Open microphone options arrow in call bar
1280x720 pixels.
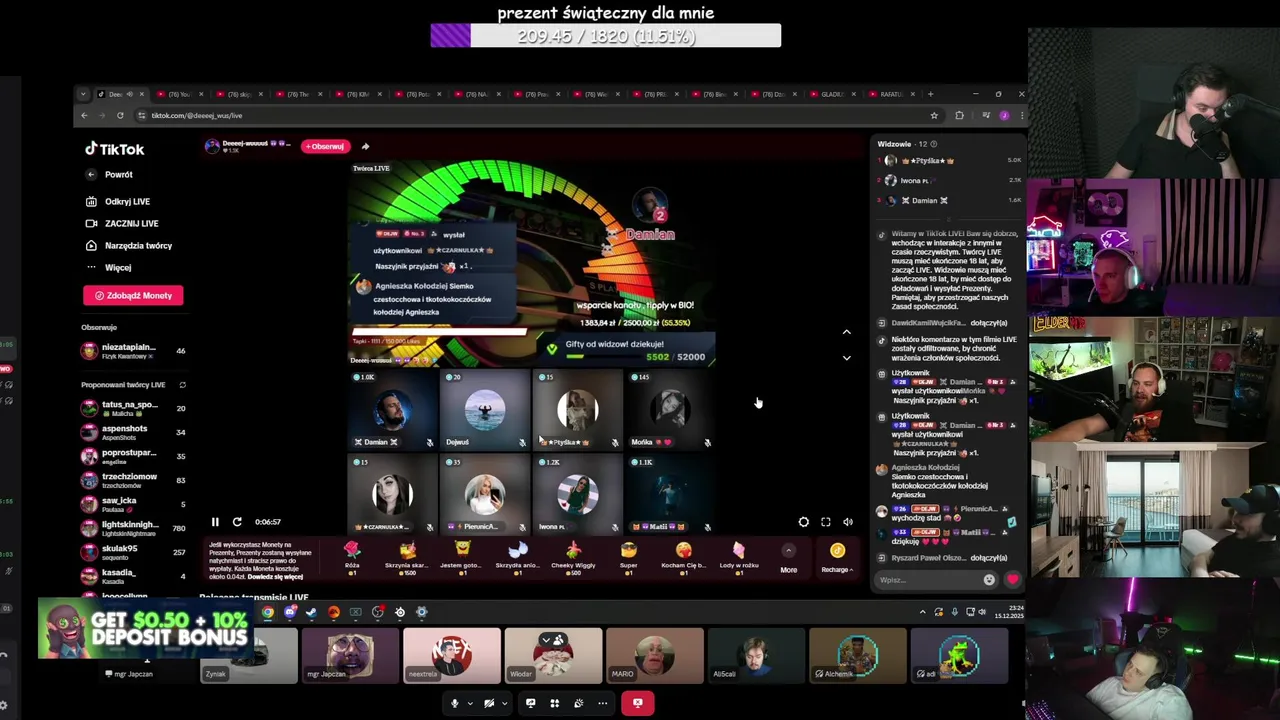pos(468,703)
